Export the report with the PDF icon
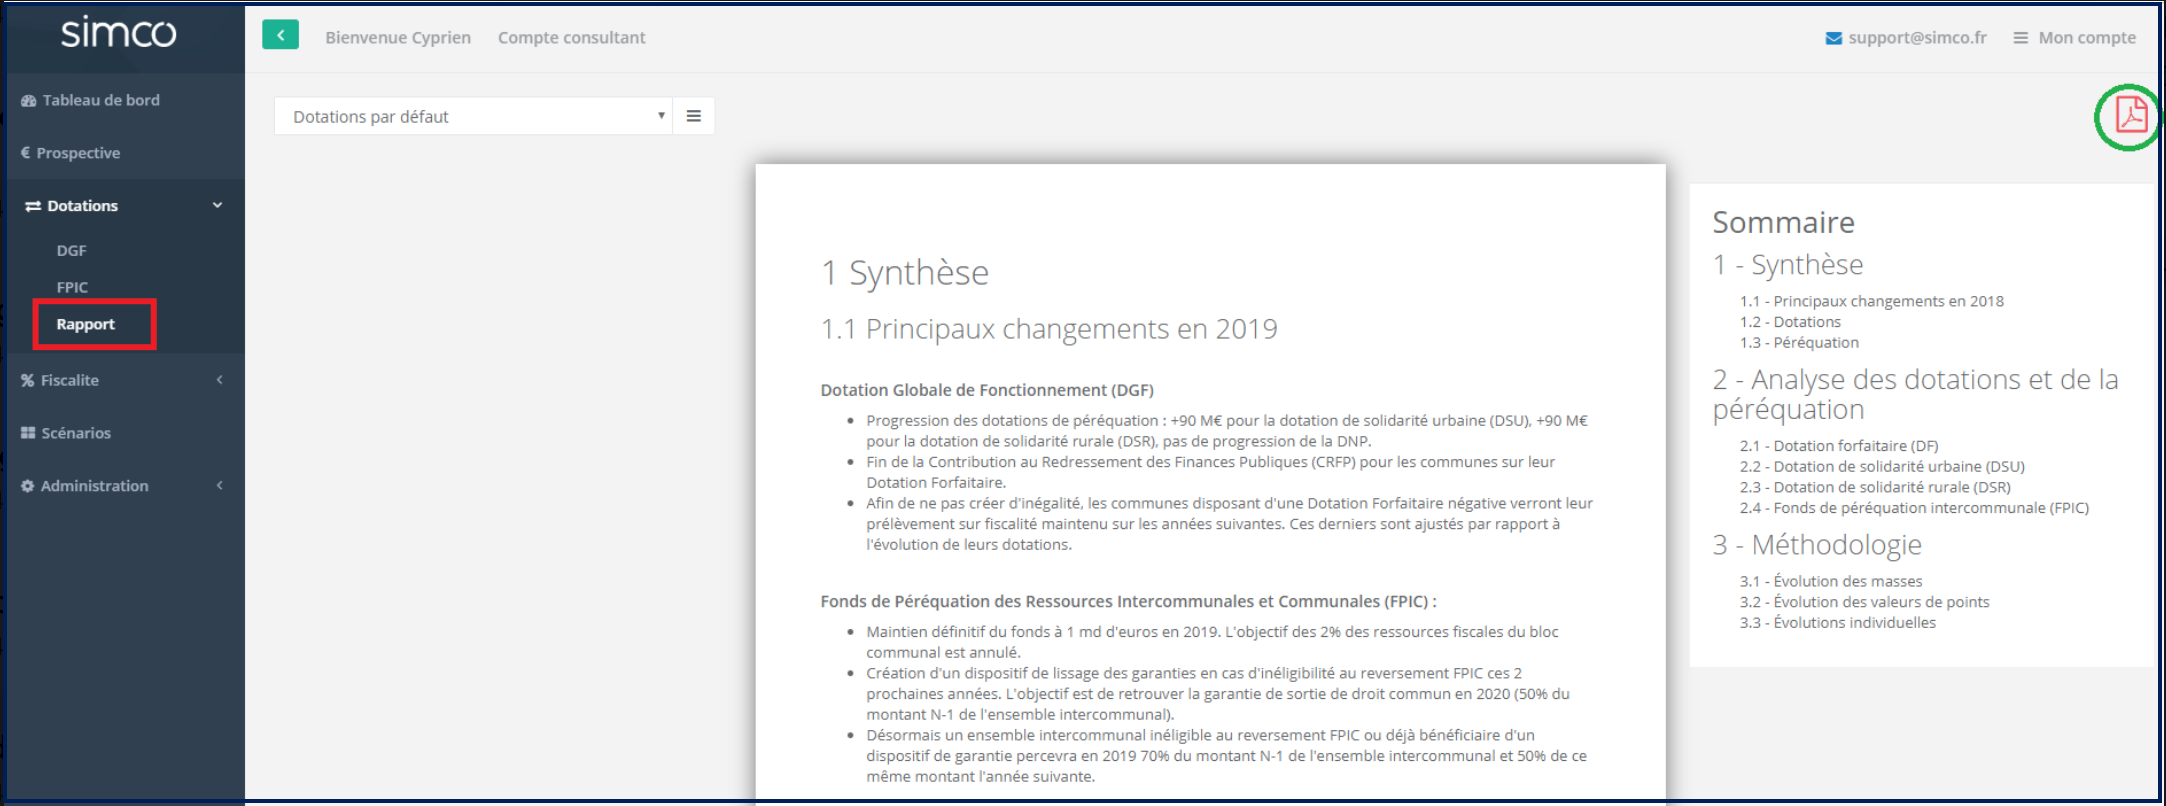Viewport: 2166px width, 806px height. click(x=2130, y=116)
